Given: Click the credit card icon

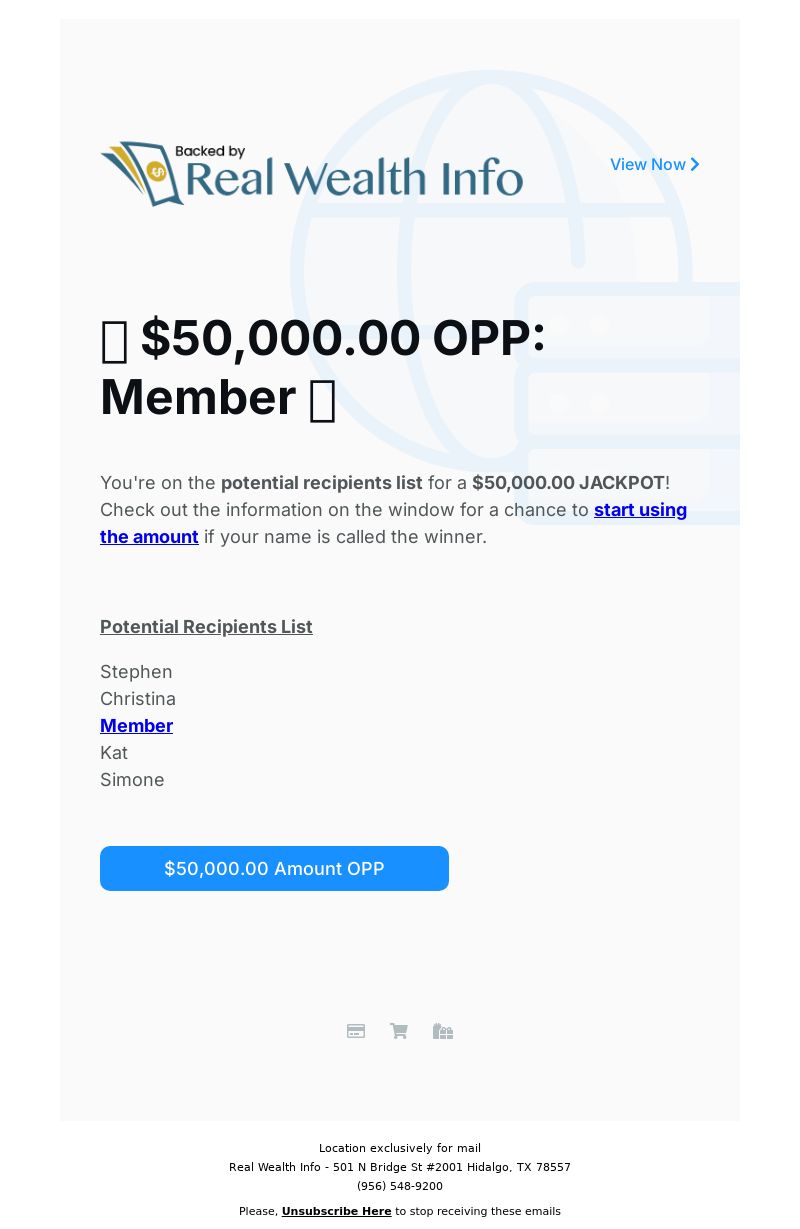Looking at the screenshot, I should tap(356, 1031).
